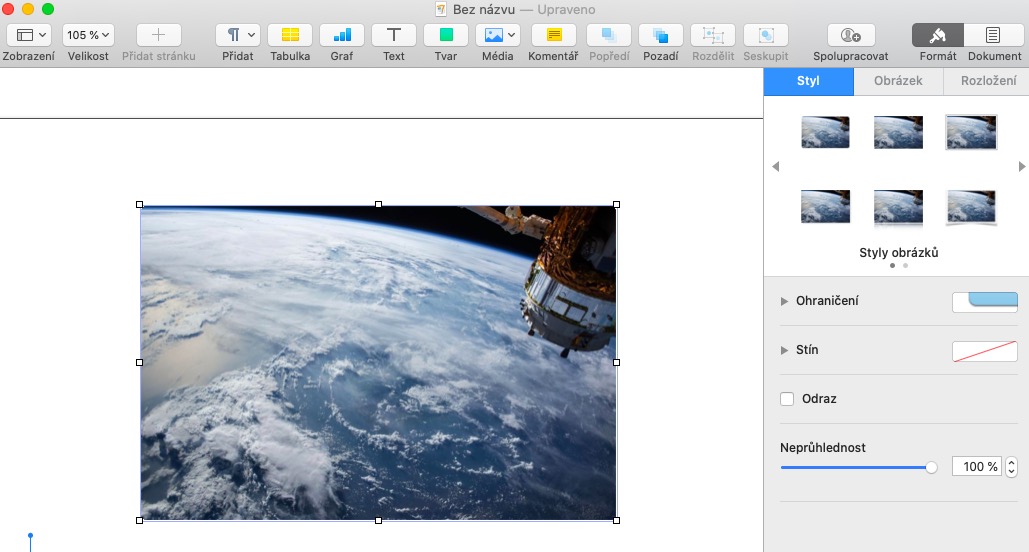Open Dokument settings panel icon
Viewport: 1029px width, 552px height.
point(993,35)
